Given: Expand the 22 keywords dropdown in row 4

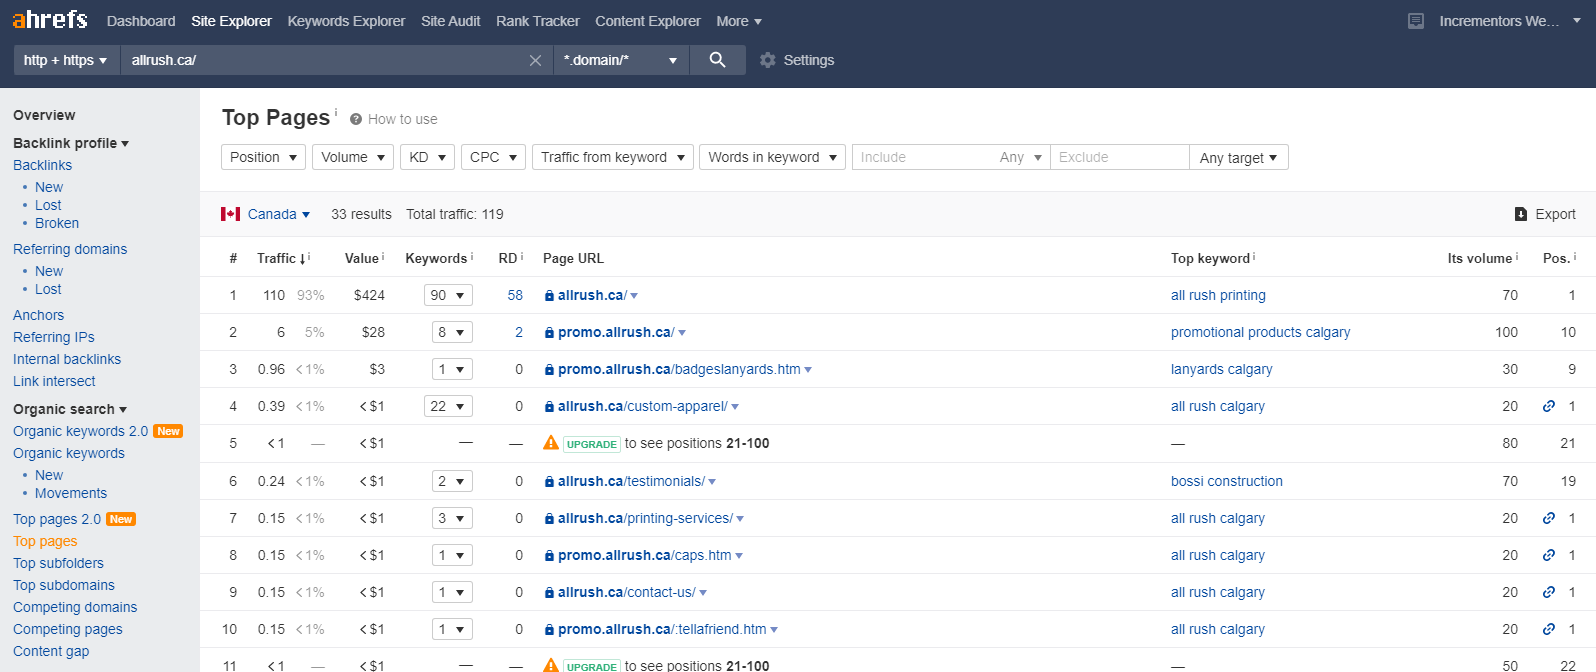Looking at the screenshot, I should (x=448, y=406).
